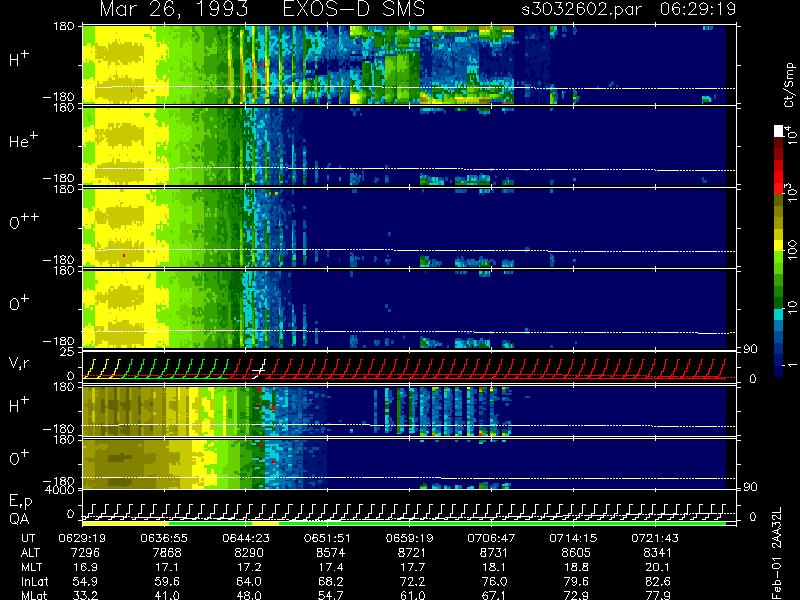The width and height of the screenshot is (800, 600).
Task: Click UT value '0651:51'
Action: tap(328, 538)
